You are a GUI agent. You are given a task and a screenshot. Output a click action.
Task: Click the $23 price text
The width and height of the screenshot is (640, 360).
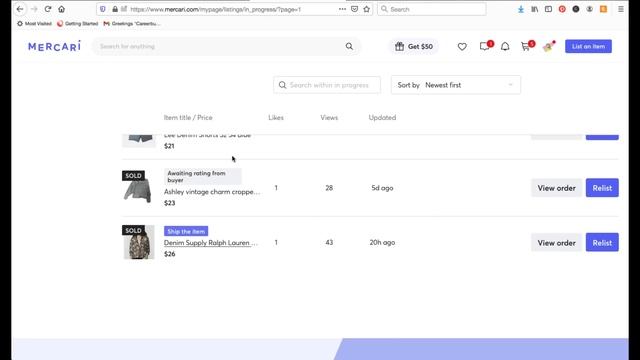169,203
